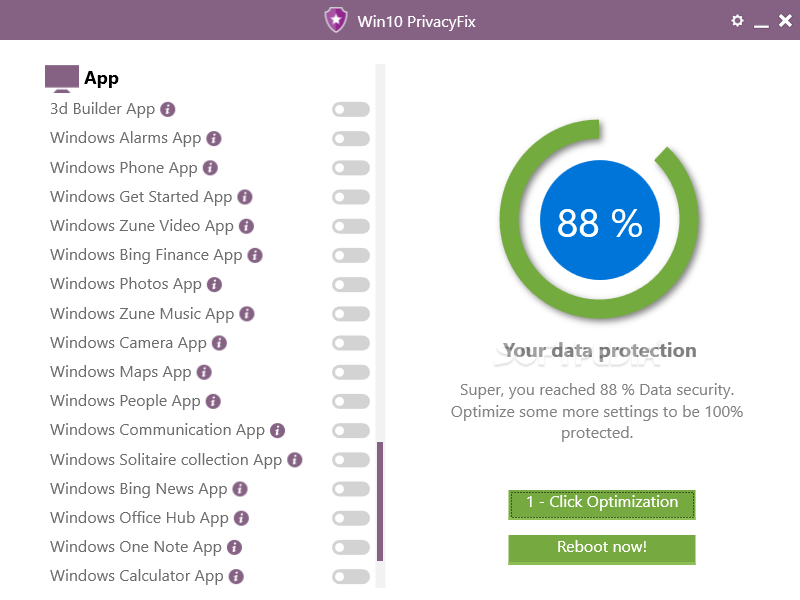Screen dimensions: 800x600
Task: View info for Windows Communication App
Action: [278, 430]
